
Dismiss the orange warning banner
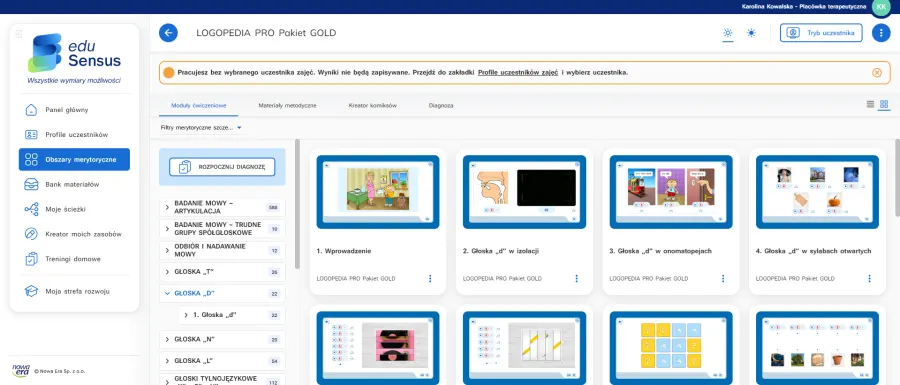pos(876,73)
